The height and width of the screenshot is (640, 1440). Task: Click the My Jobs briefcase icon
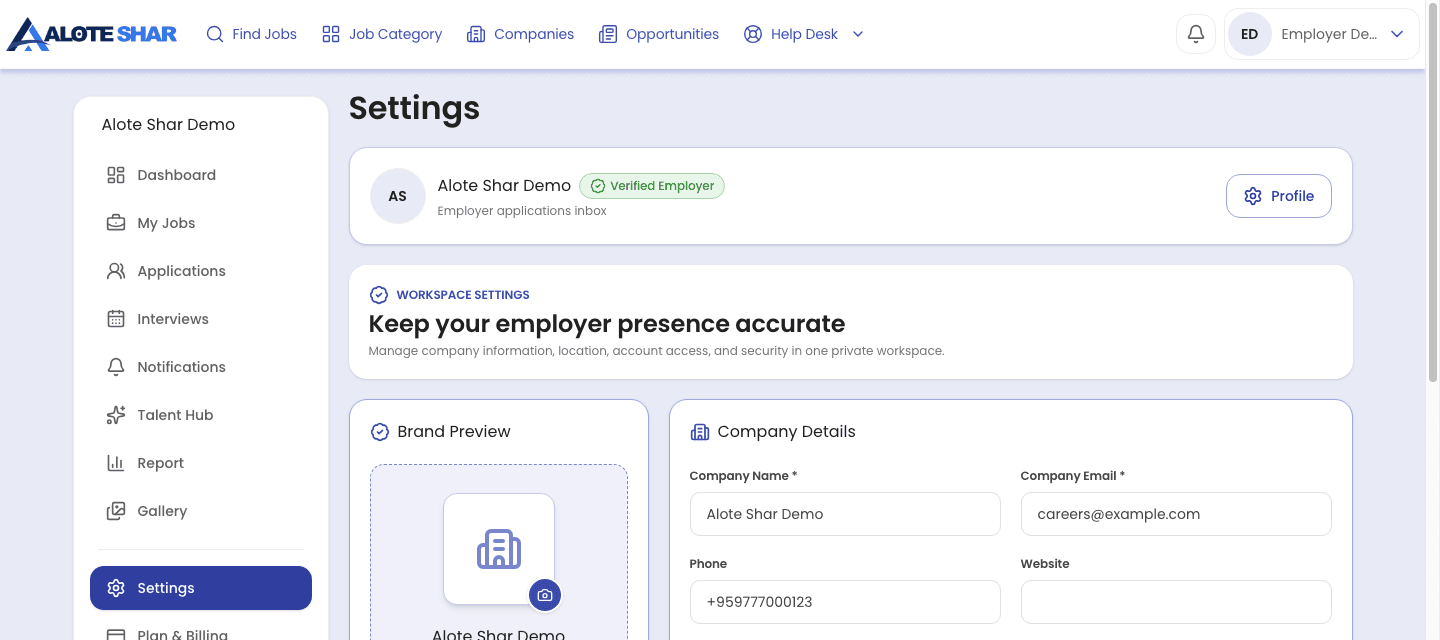(116, 223)
